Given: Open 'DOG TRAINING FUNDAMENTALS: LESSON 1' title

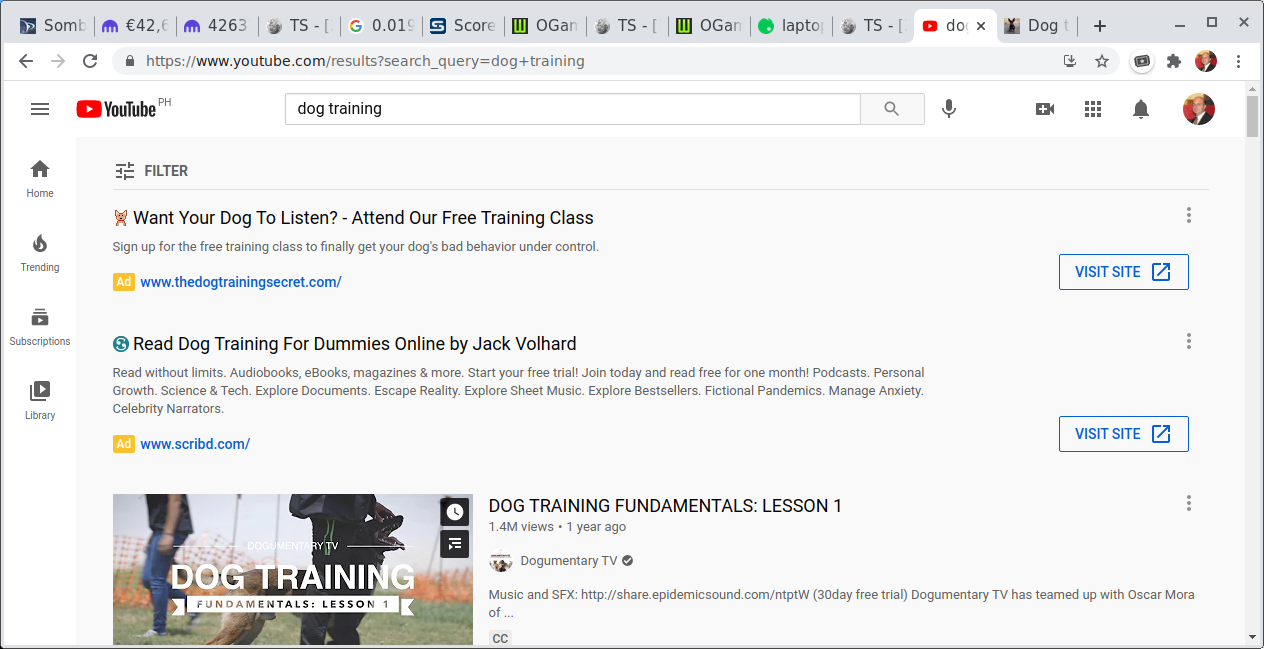Looking at the screenshot, I should click(x=665, y=506).
